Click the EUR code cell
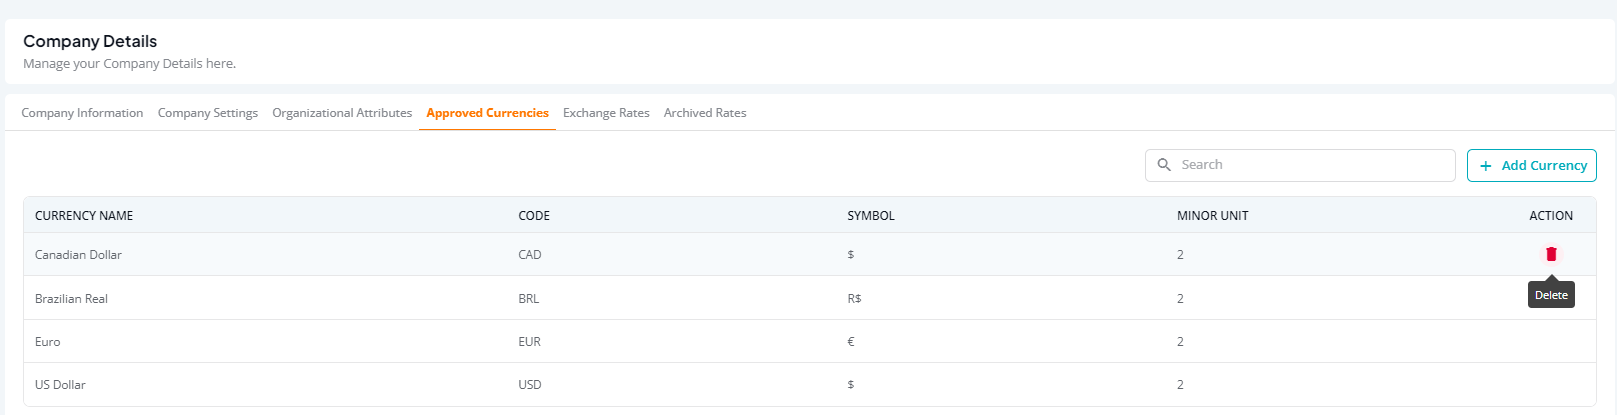Screen dimensions: 1617x415 (530, 342)
